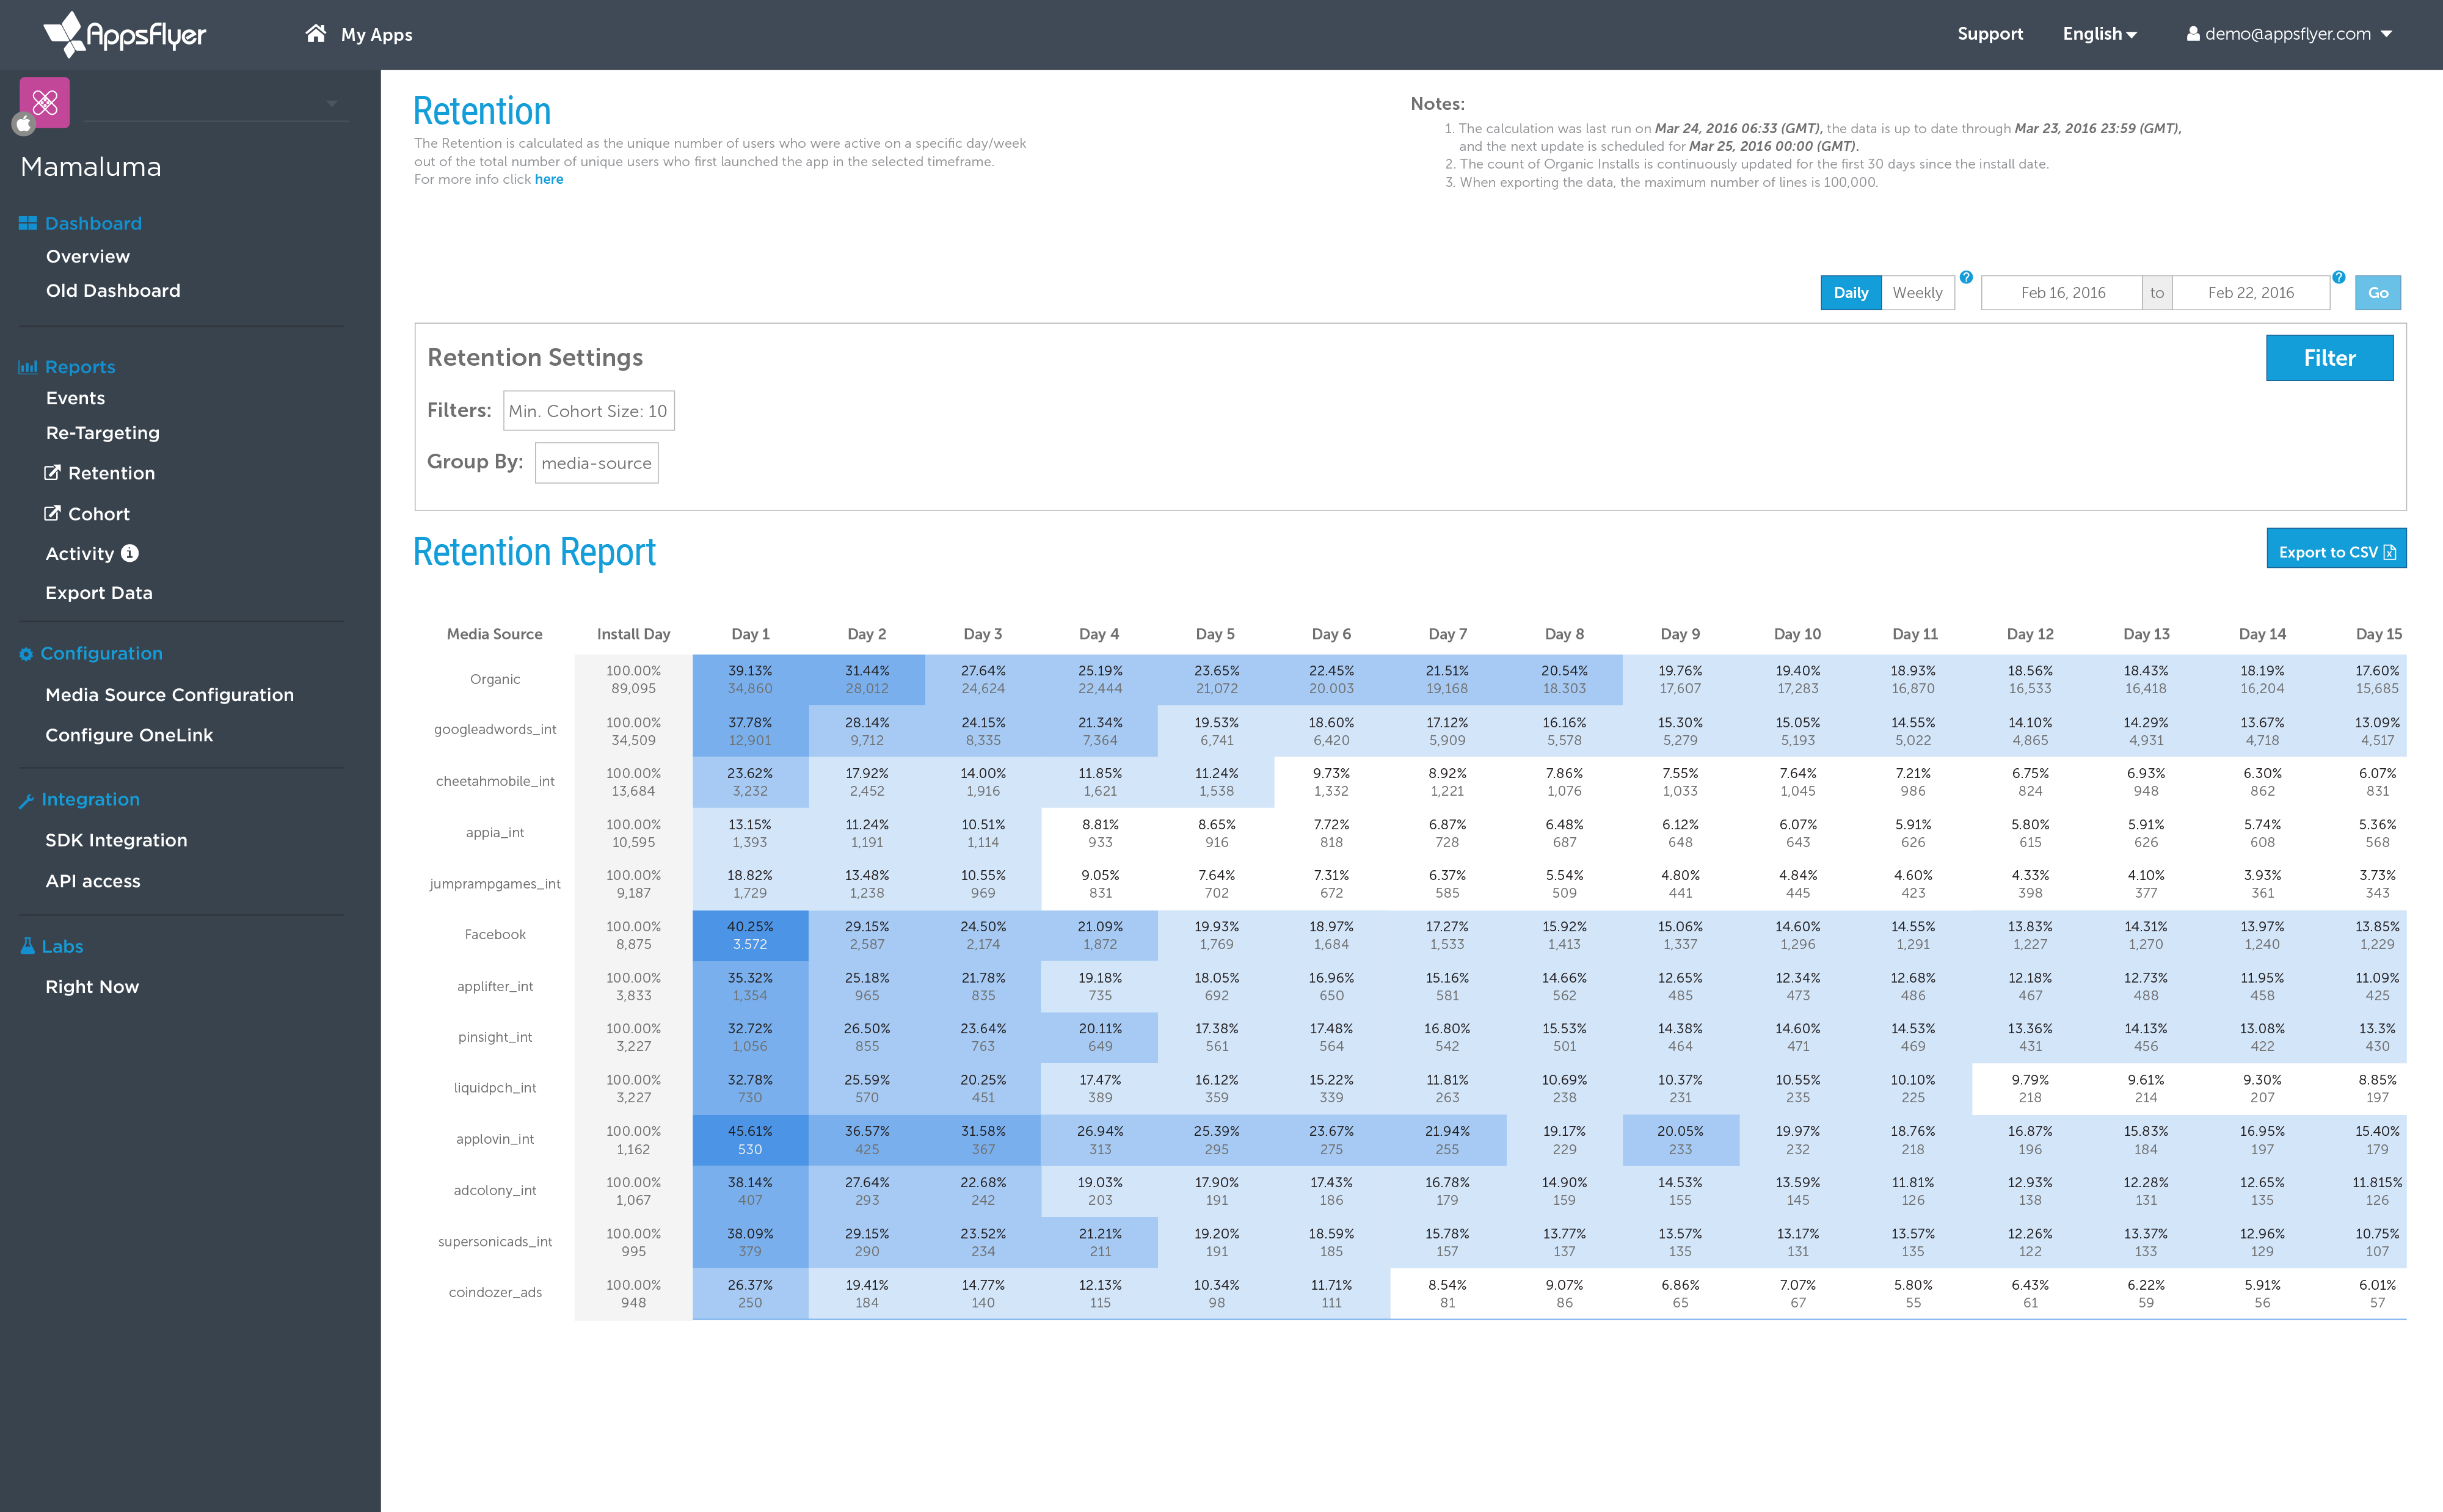The width and height of the screenshot is (2443, 1512).
Task: Click the Activity info icon
Action: point(130,553)
